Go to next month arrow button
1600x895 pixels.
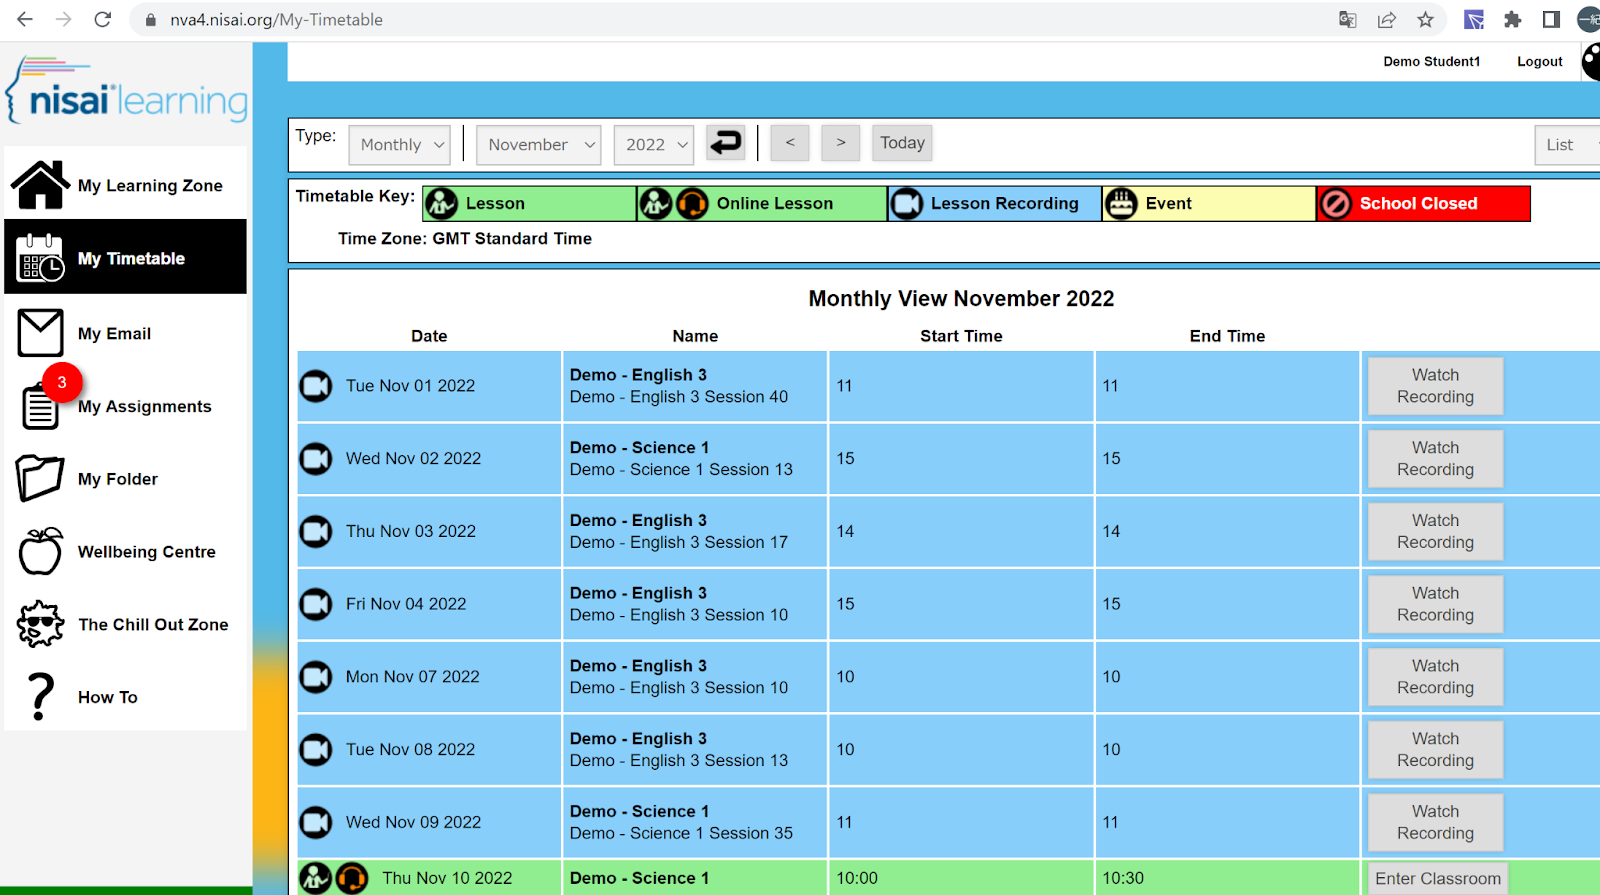pyautogui.click(x=841, y=143)
